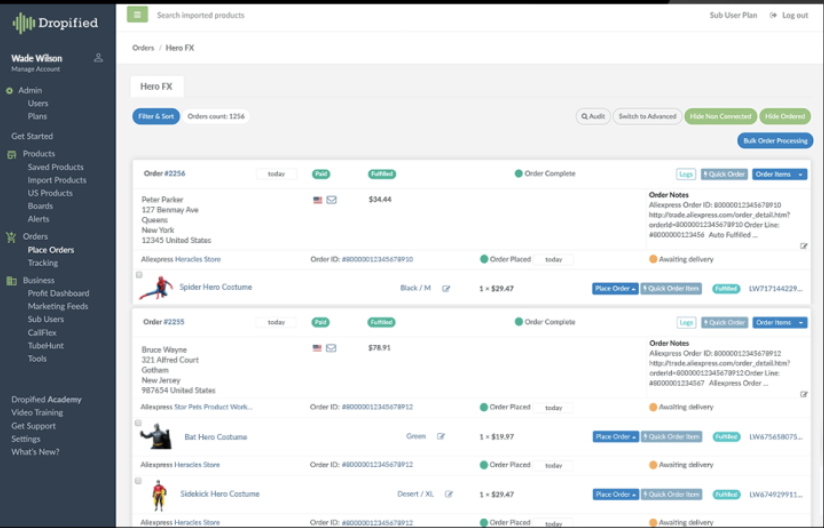This screenshot has height=528, width=824.
Task: Click the US flag icon for Peter Parker
Action: point(317,200)
